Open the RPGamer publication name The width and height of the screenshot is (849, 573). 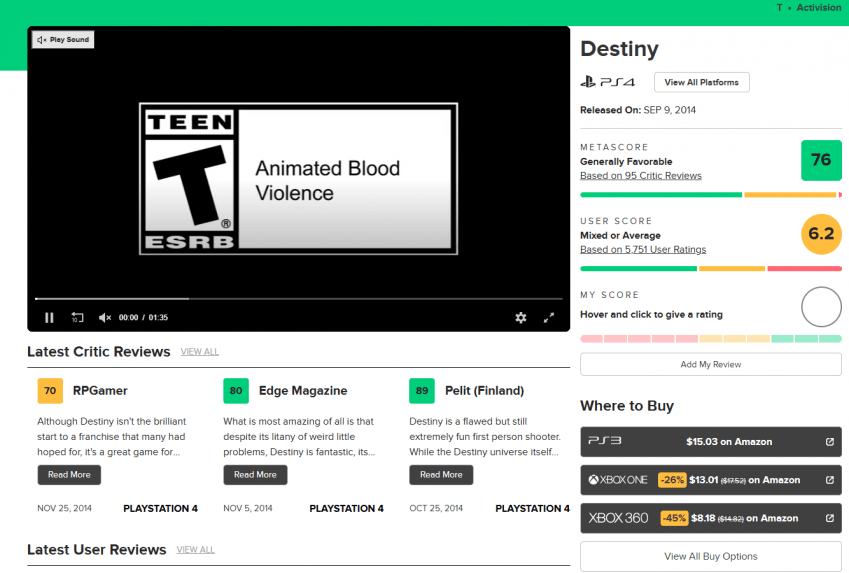[100, 390]
